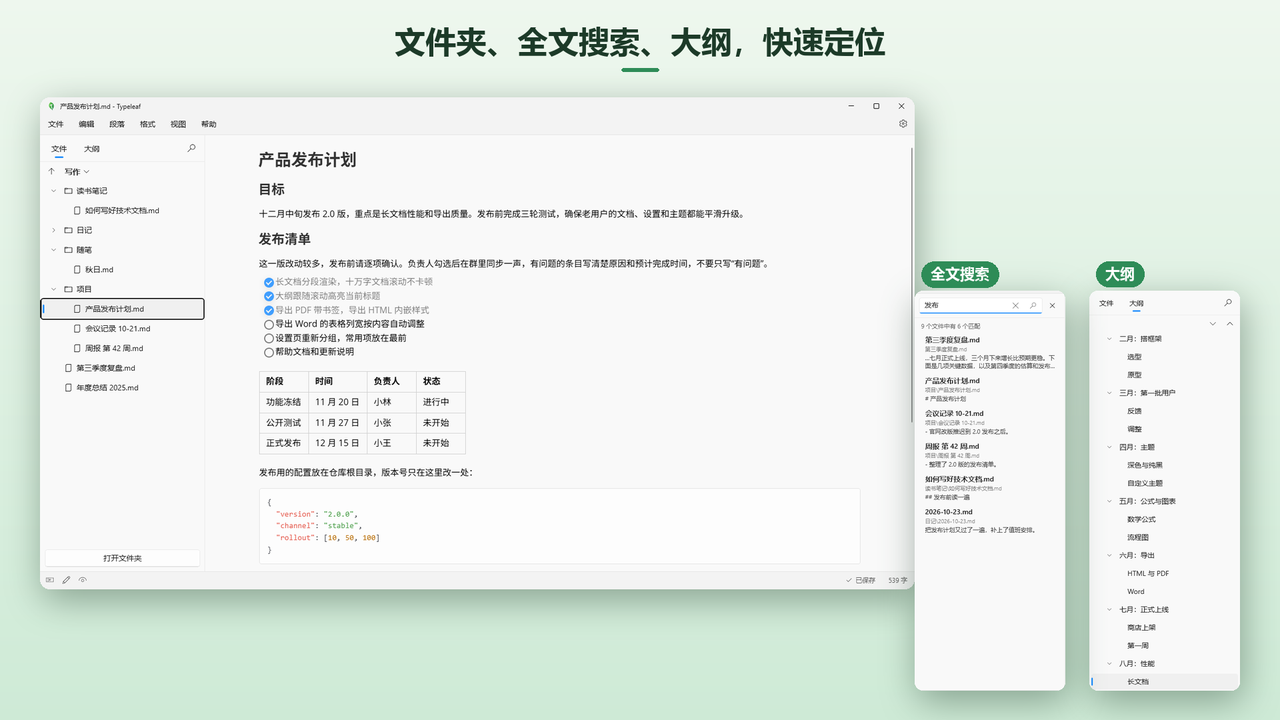Click the 已保存 saved indicator in status bar

click(x=860, y=580)
